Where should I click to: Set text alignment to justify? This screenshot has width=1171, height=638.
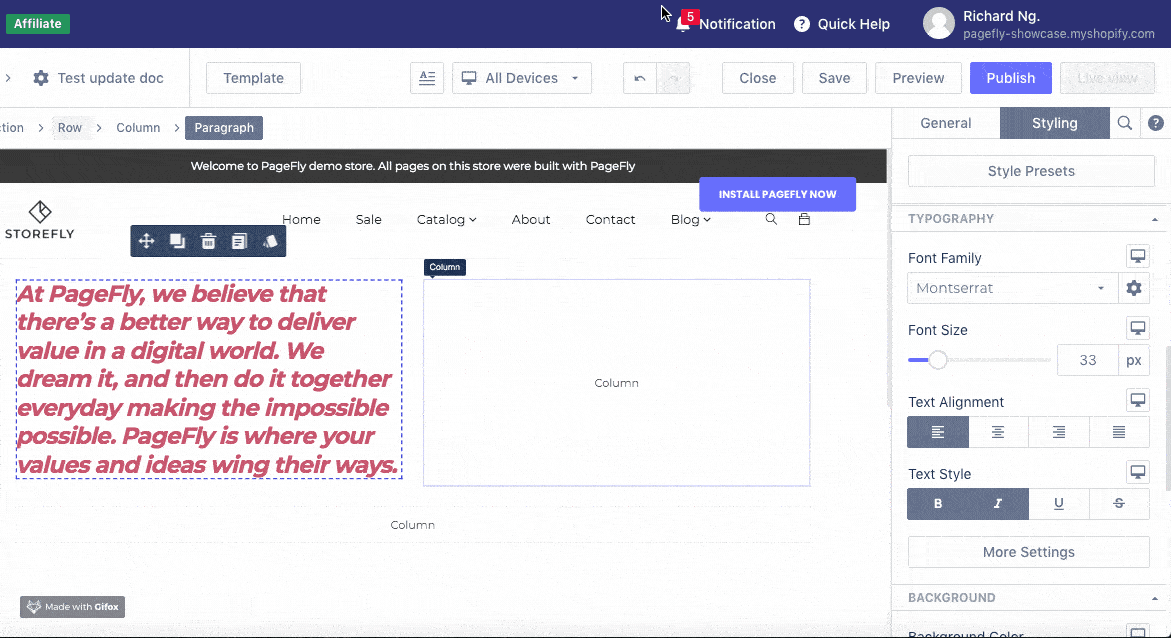[1119, 432]
